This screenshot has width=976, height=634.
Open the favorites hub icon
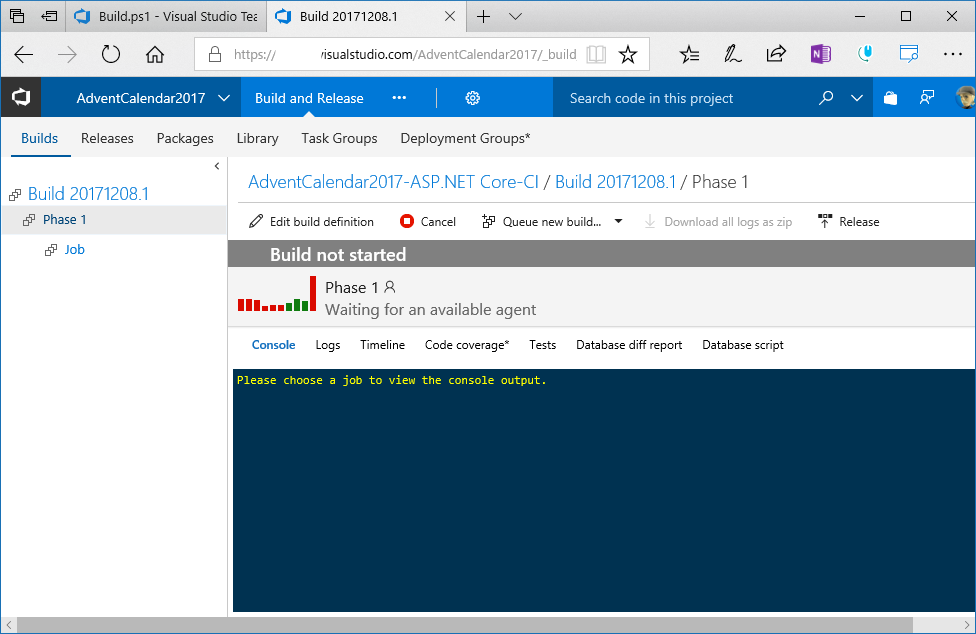tap(689, 55)
